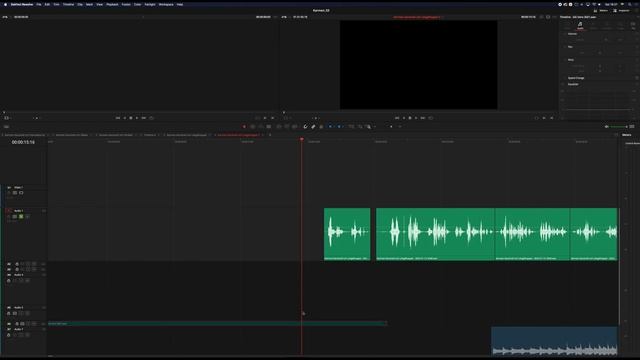640x360 pixels.
Task: Click the red playhead on the ruler
Action: [x=302, y=140]
